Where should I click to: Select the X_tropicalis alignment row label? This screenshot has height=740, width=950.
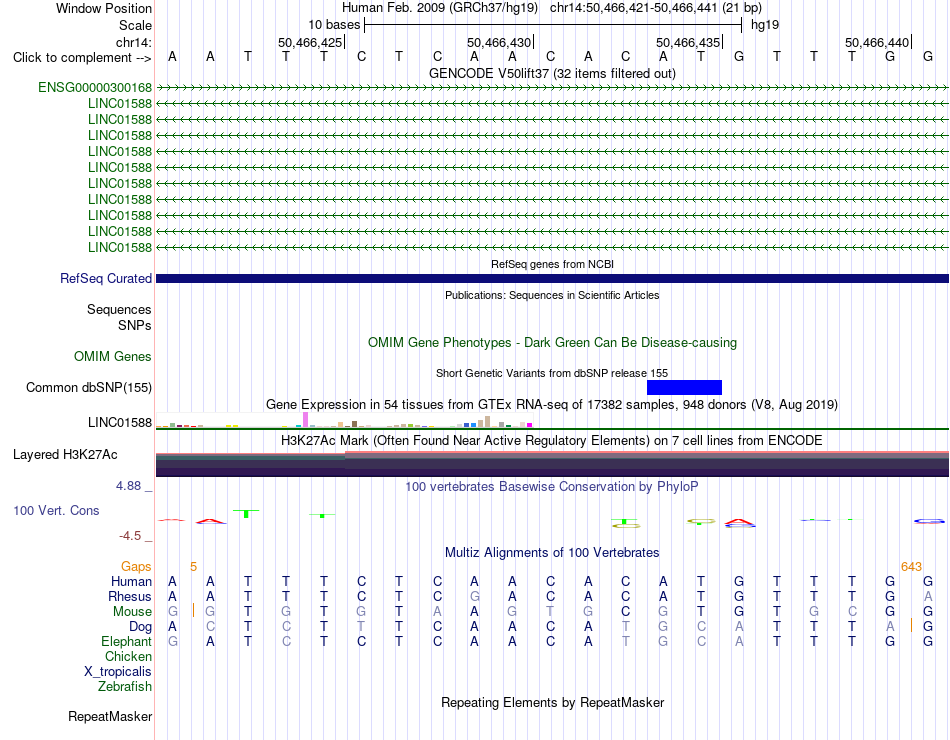click(118, 672)
